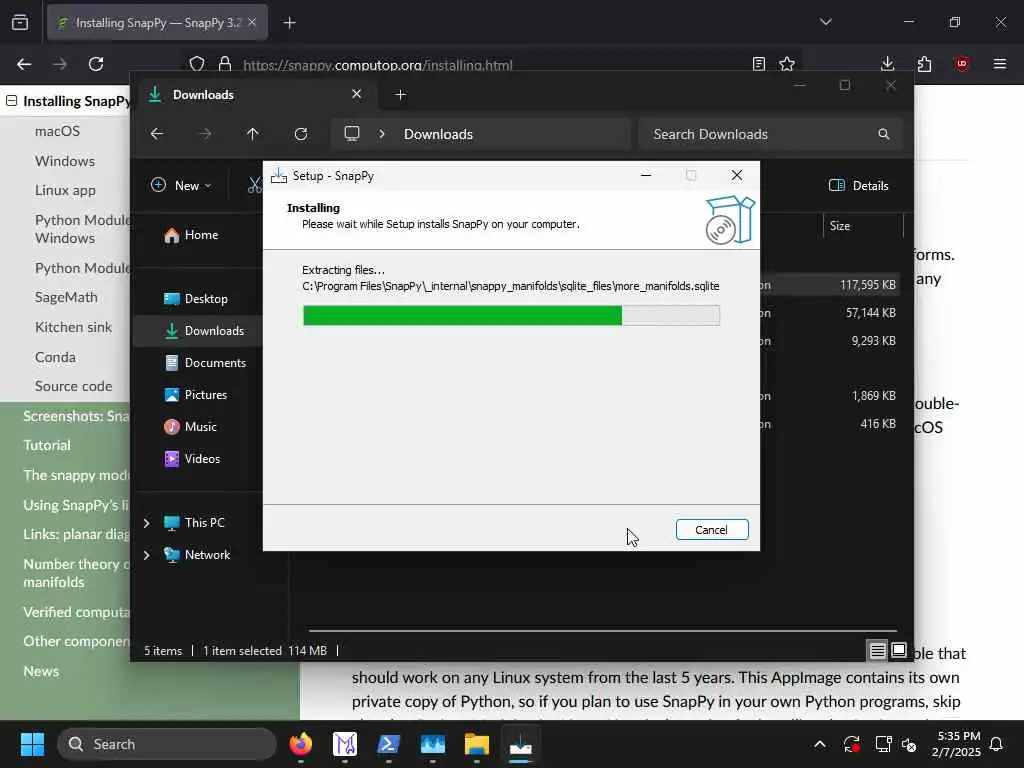Image resolution: width=1024 pixels, height=768 pixels.
Task: Go up one folder level in Explorer
Action: pyautogui.click(x=253, y=134)
